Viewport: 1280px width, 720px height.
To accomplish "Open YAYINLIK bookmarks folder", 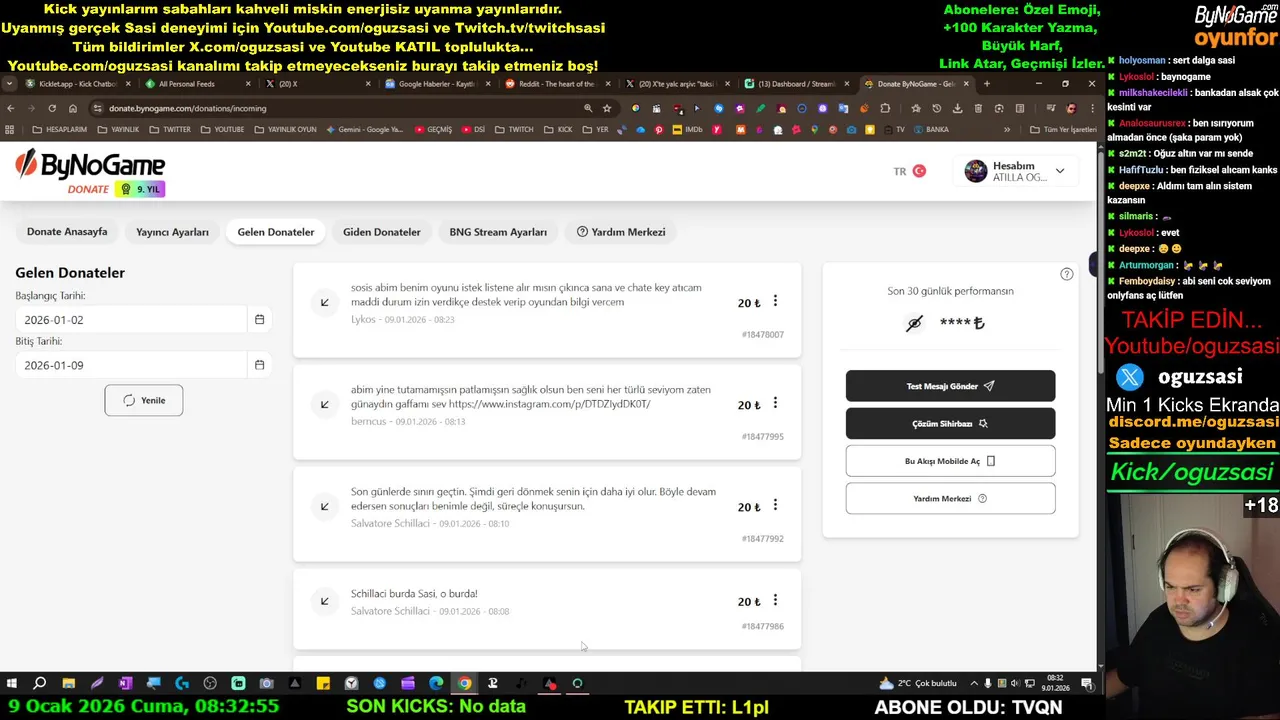I will click(118, 129).
